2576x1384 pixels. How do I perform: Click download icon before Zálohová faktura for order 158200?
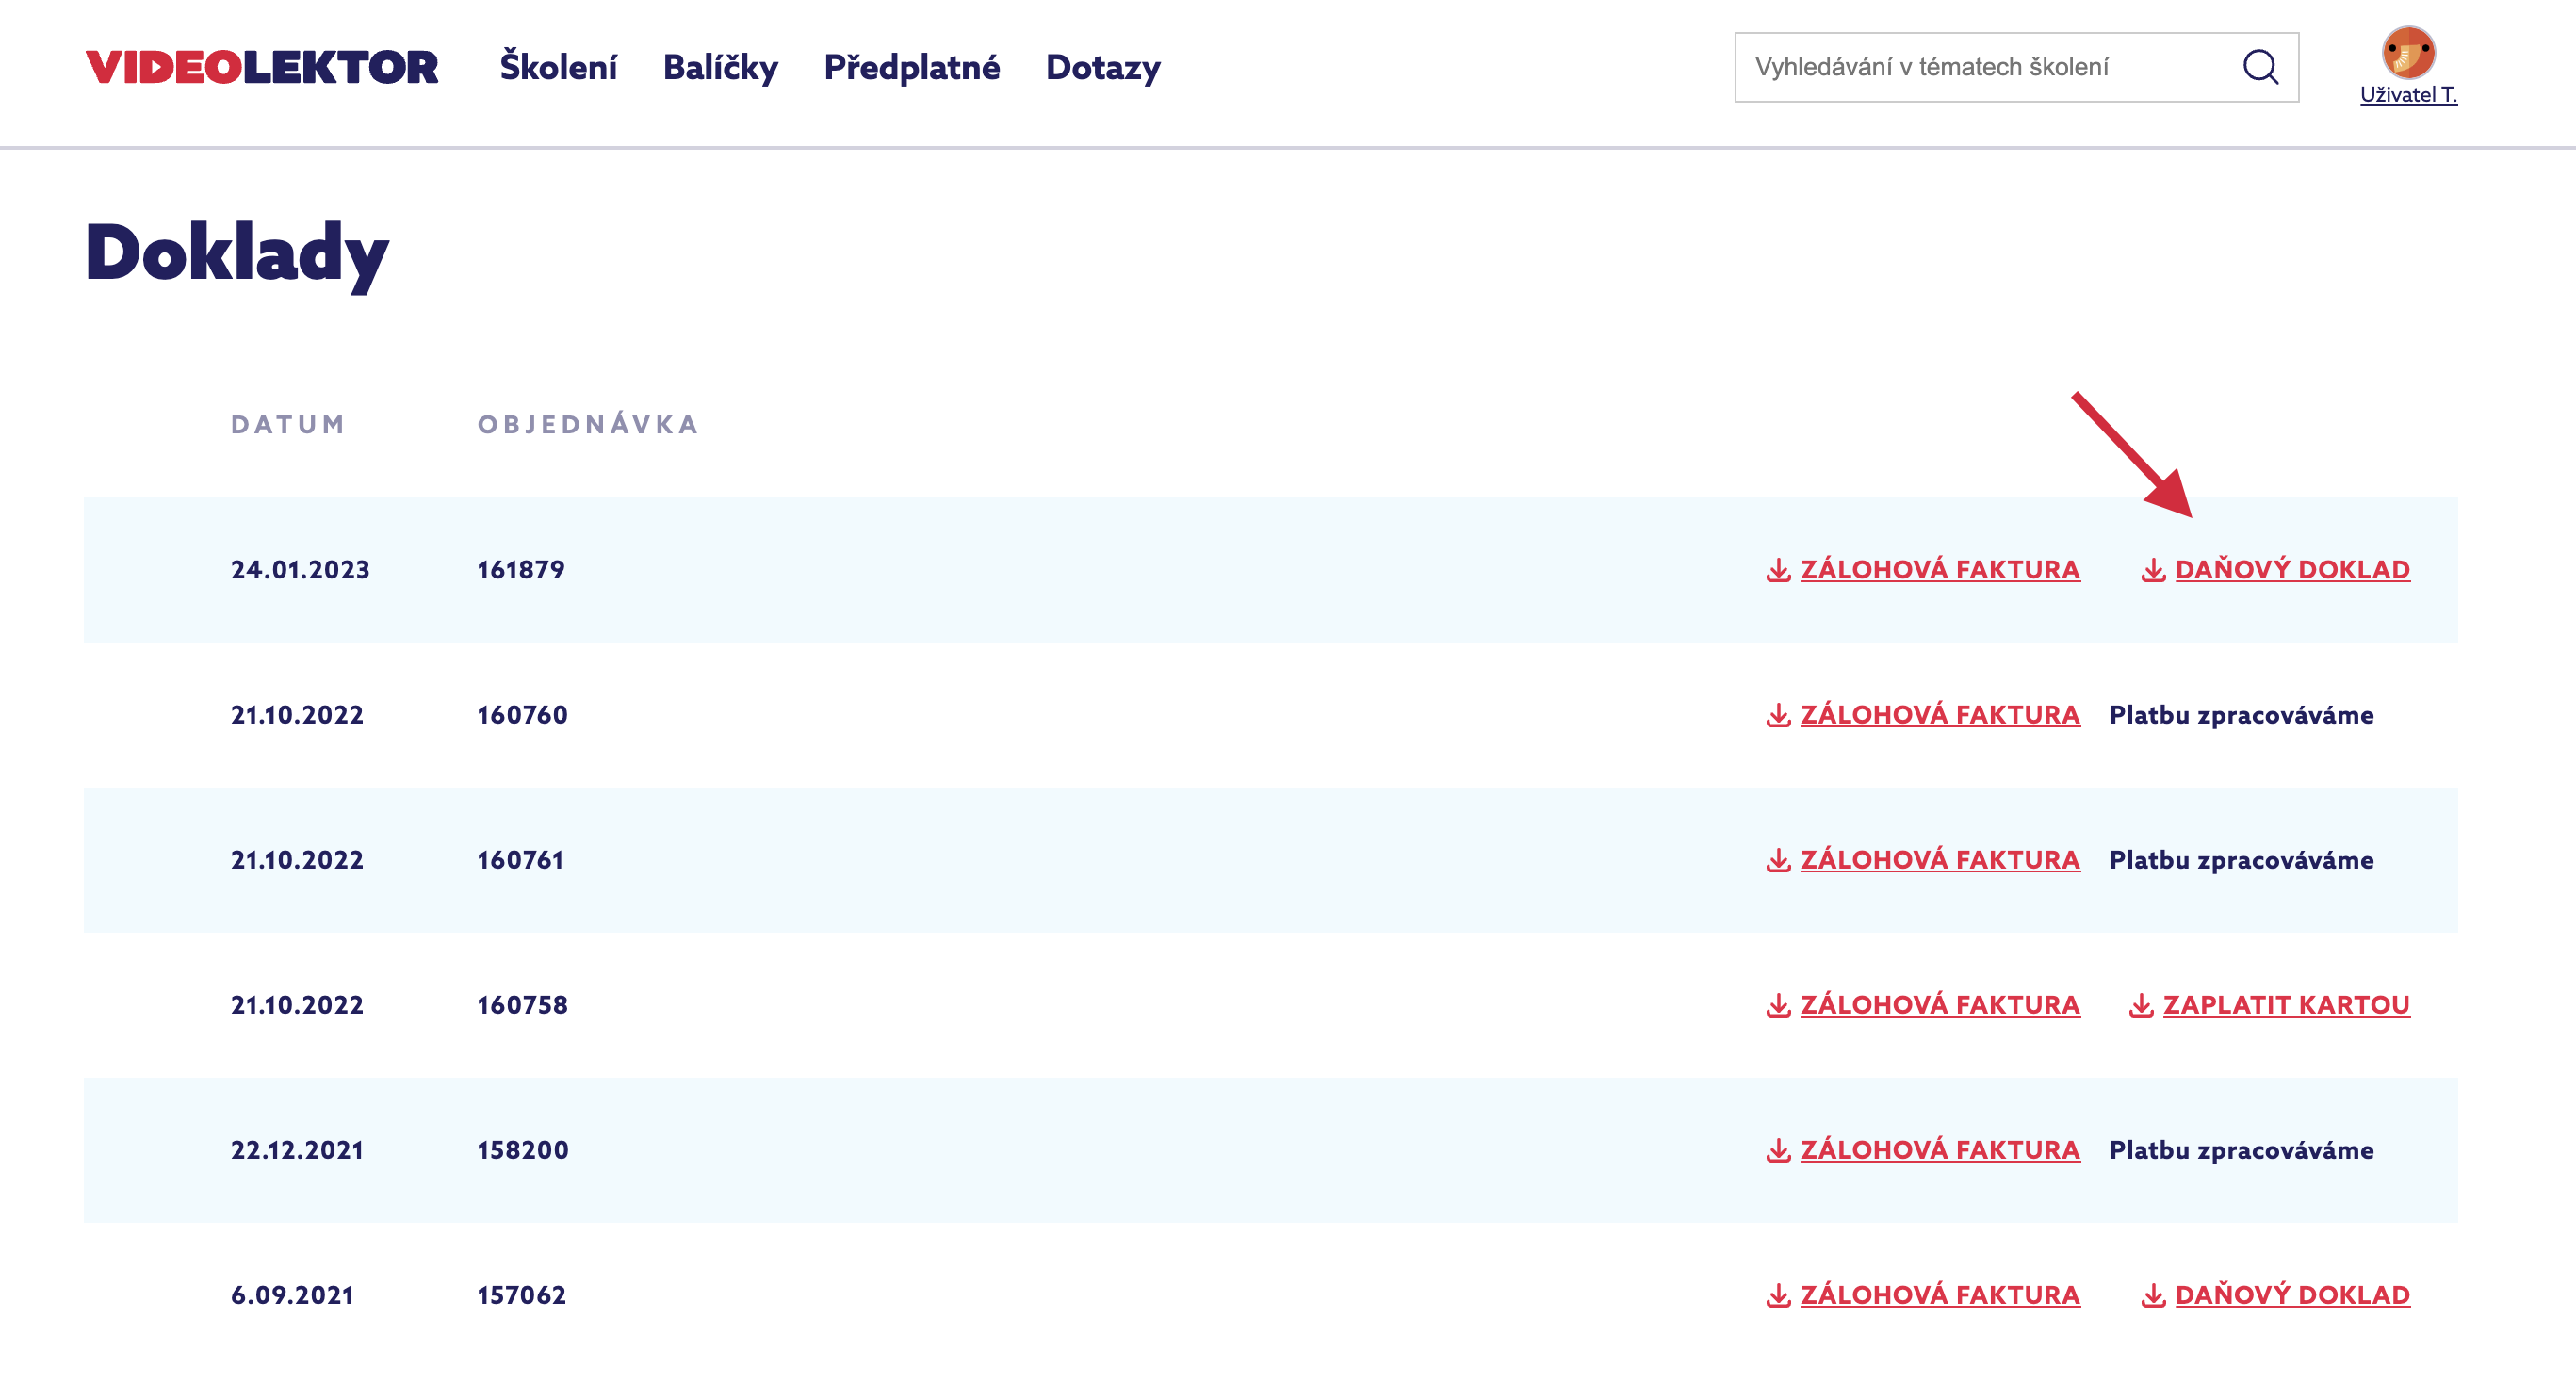1778,1150
